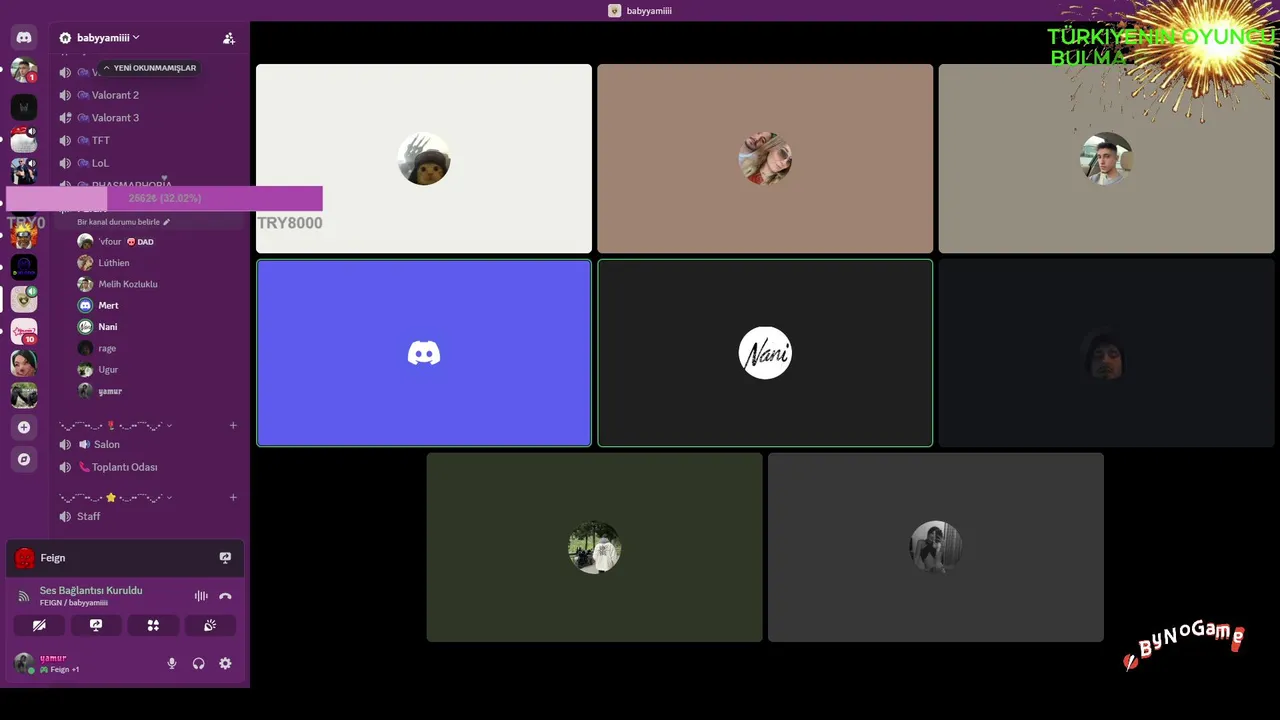The width and height of the screenshot is (1280, 720).
Task: Jump to new unreads via YENİ OKUNMAMIŞLAR
Action: tap(150, 68)
